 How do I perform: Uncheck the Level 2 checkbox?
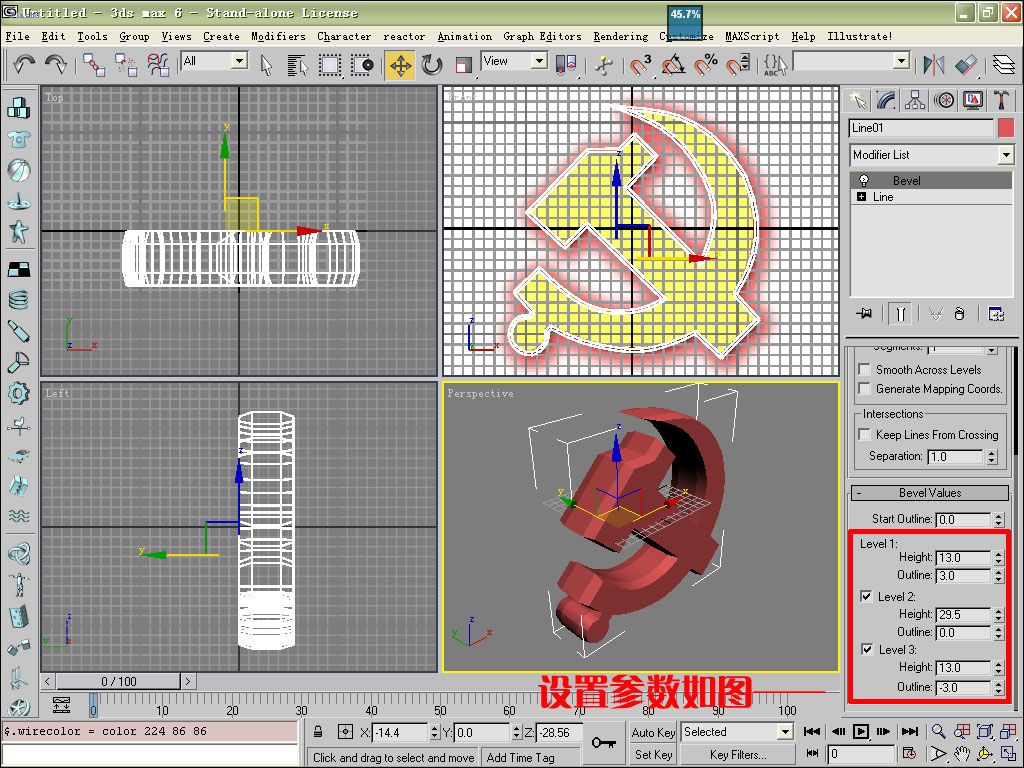(866, 597)
